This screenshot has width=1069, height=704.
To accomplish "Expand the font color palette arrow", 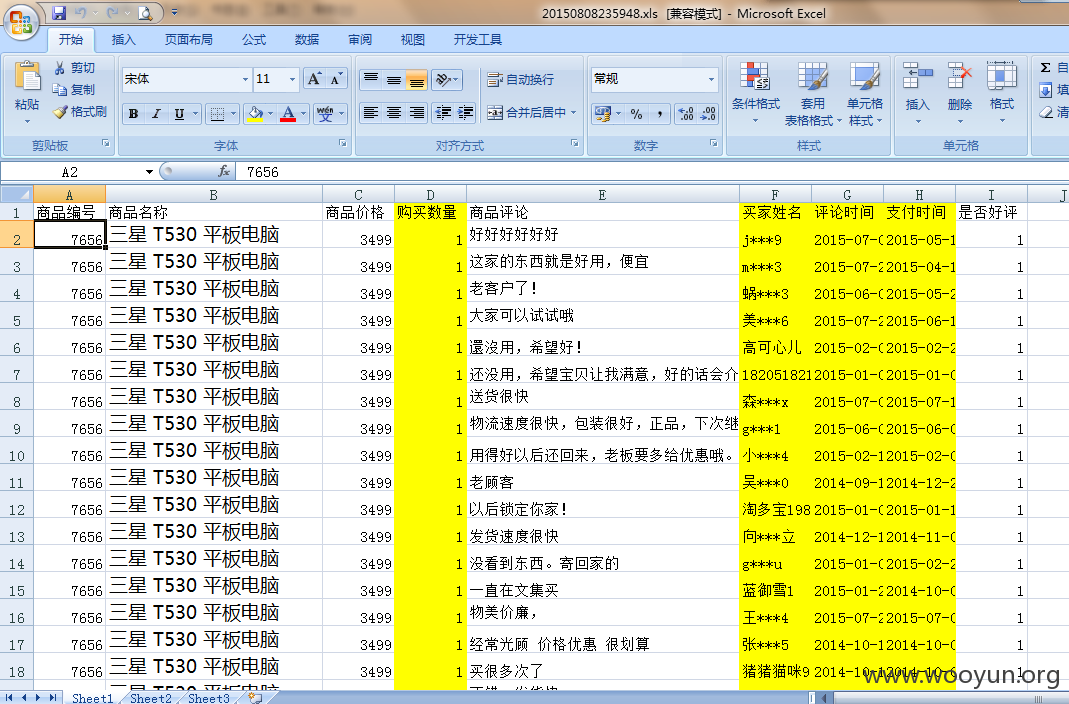I will (304, 114).
